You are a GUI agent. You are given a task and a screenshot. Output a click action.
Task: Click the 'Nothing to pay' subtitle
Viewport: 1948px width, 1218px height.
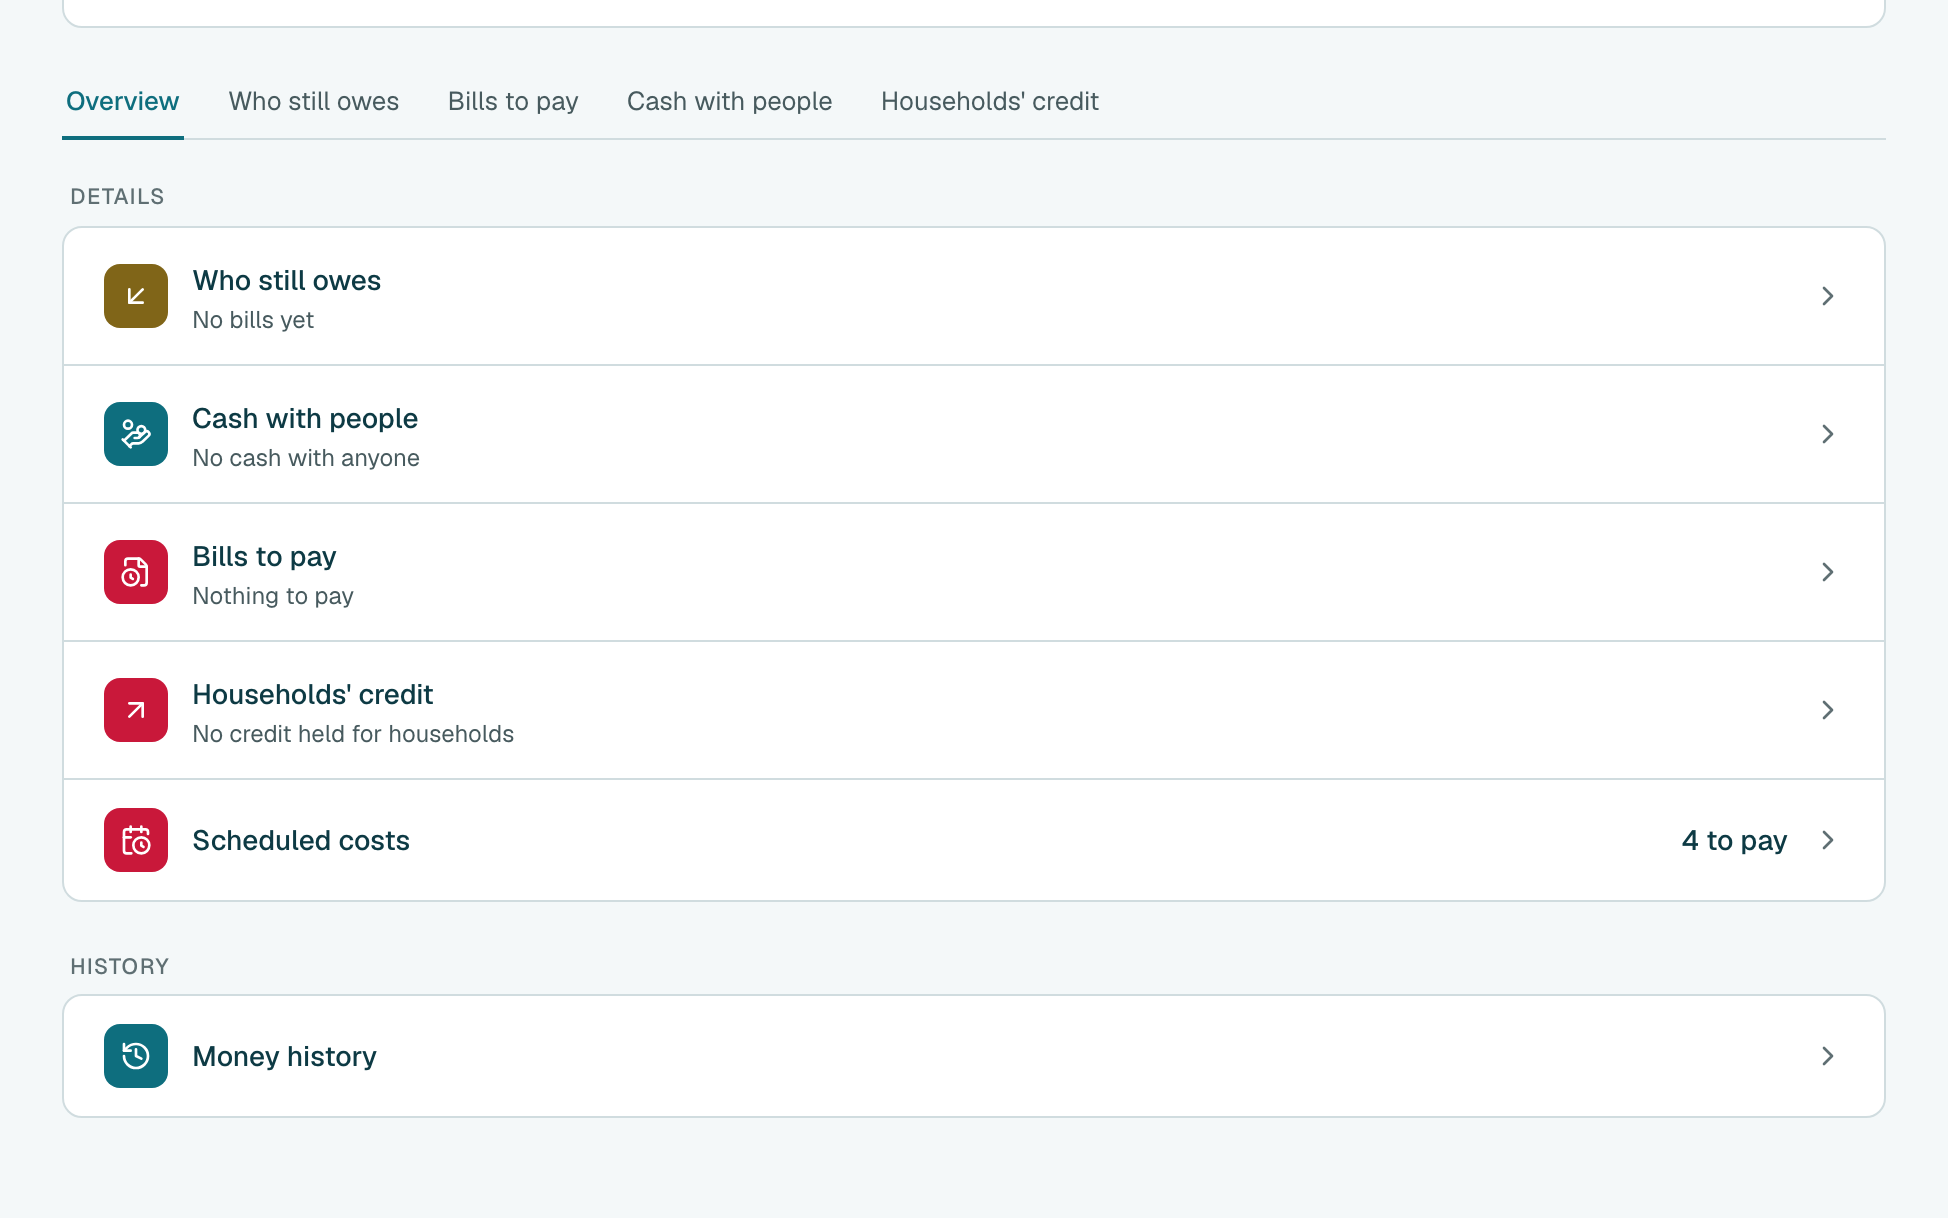click(273, 596)
